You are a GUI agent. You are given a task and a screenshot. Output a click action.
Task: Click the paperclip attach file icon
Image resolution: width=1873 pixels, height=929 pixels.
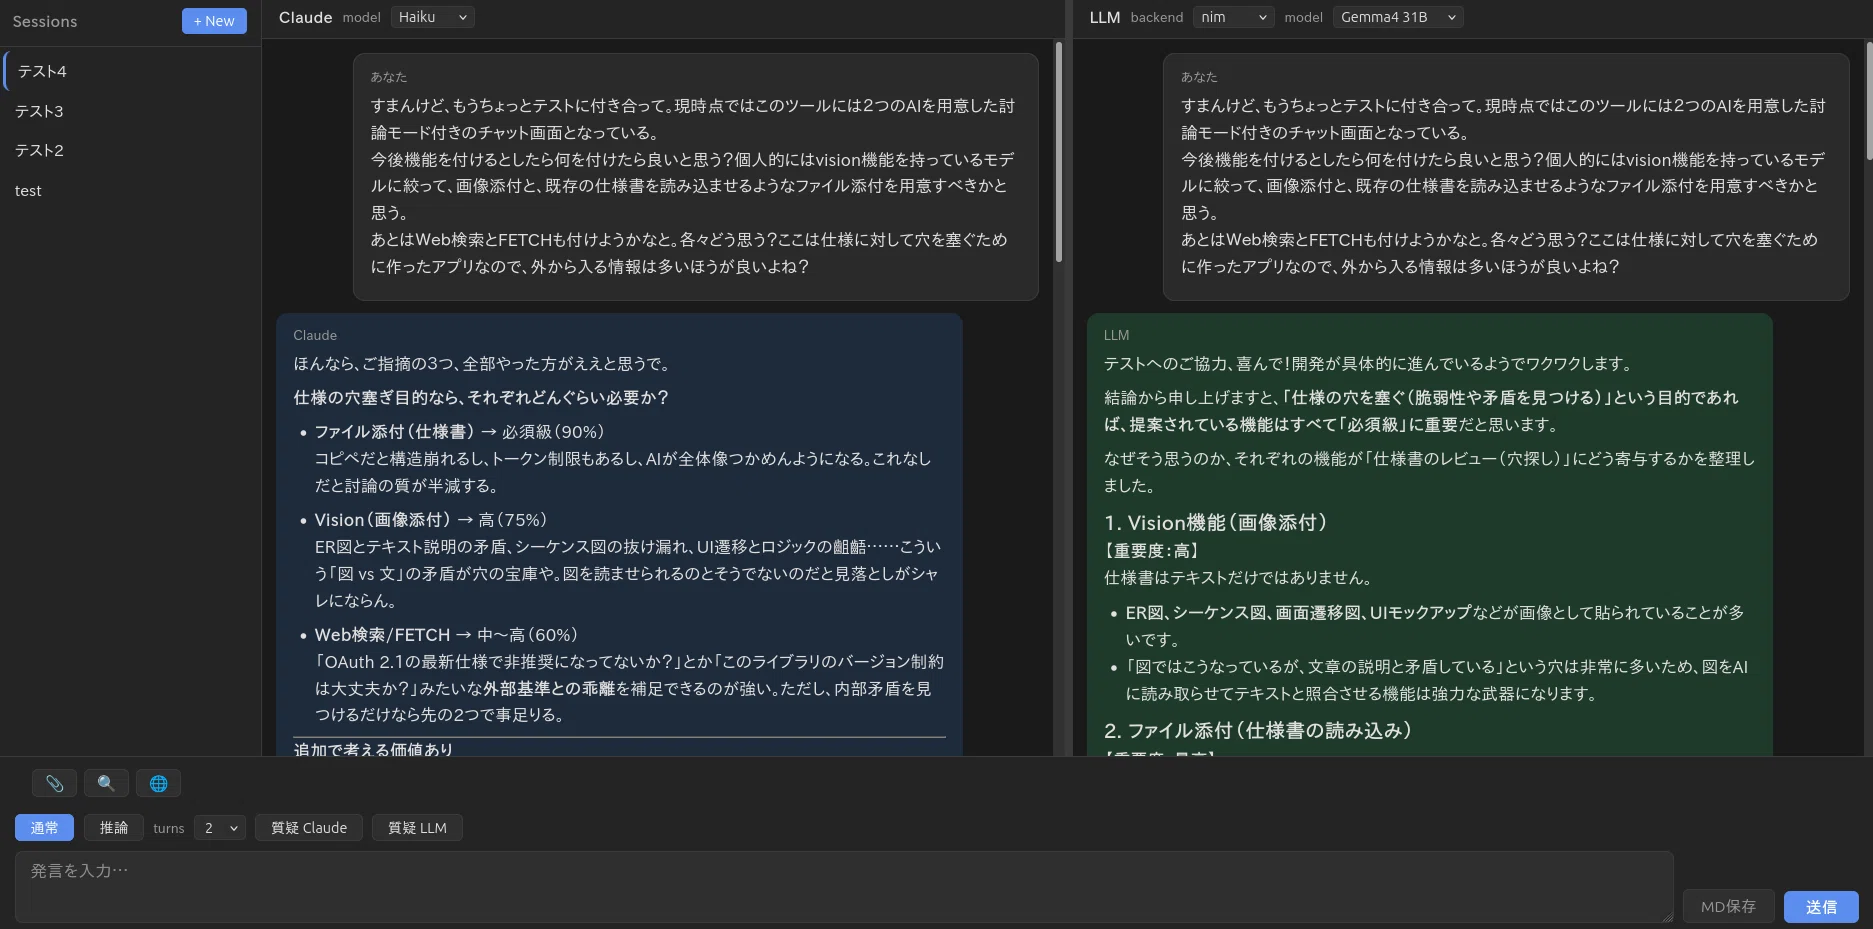(54, 783)
